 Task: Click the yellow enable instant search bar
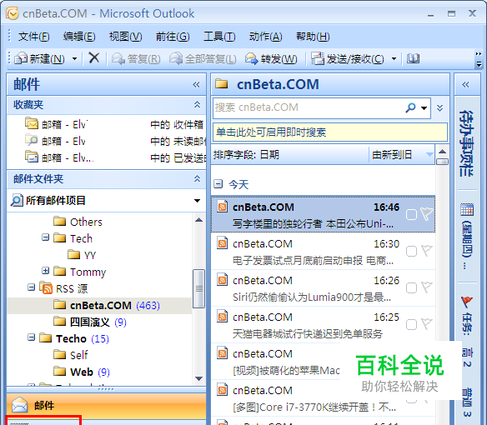330,132
